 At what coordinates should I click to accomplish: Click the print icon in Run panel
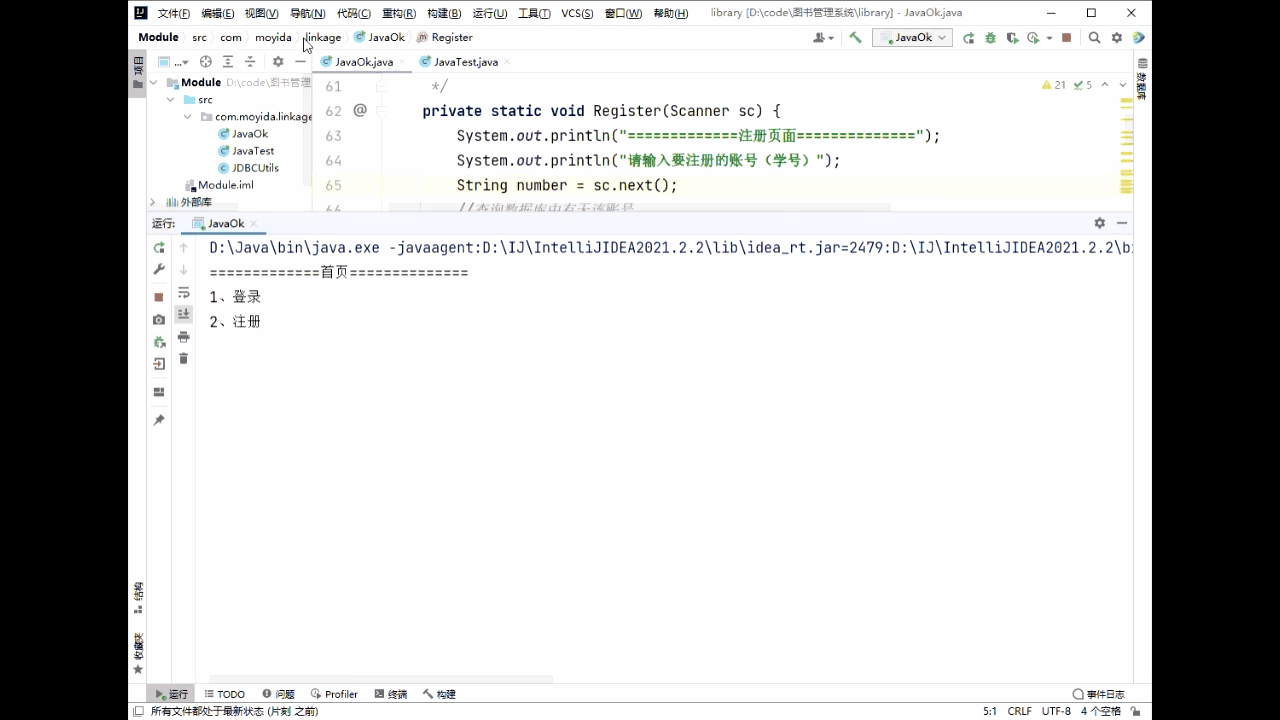click(x=184, y=337)
